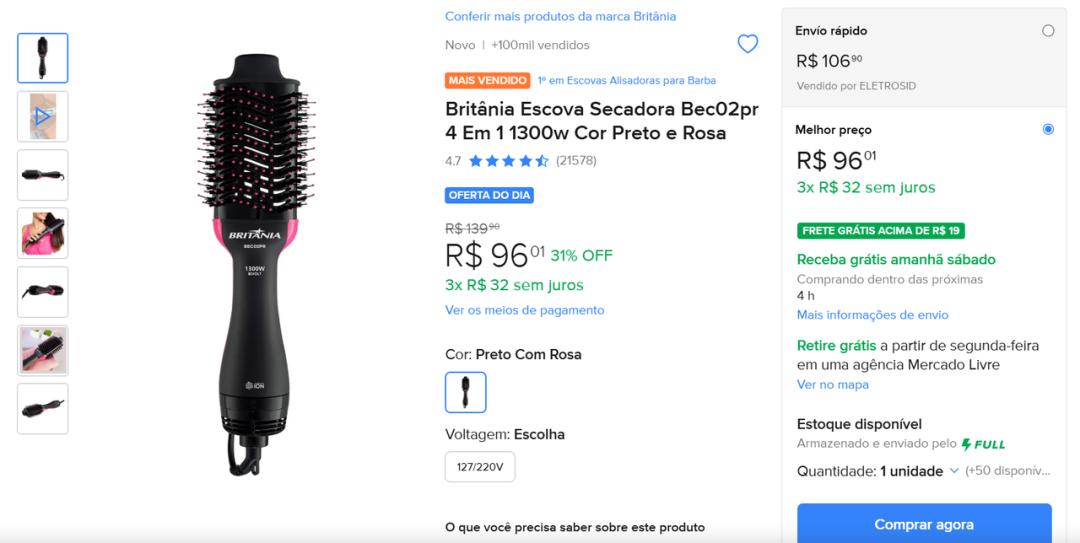Click the Comprar agora button

click(923, 524)
